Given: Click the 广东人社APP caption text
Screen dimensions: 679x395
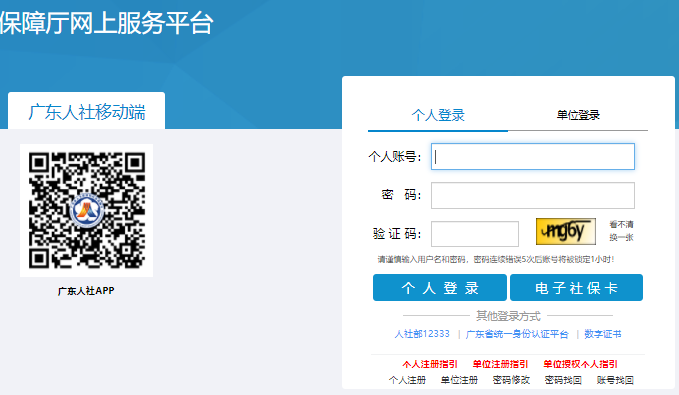Looking at the screenshot, I should coord(86,291).
